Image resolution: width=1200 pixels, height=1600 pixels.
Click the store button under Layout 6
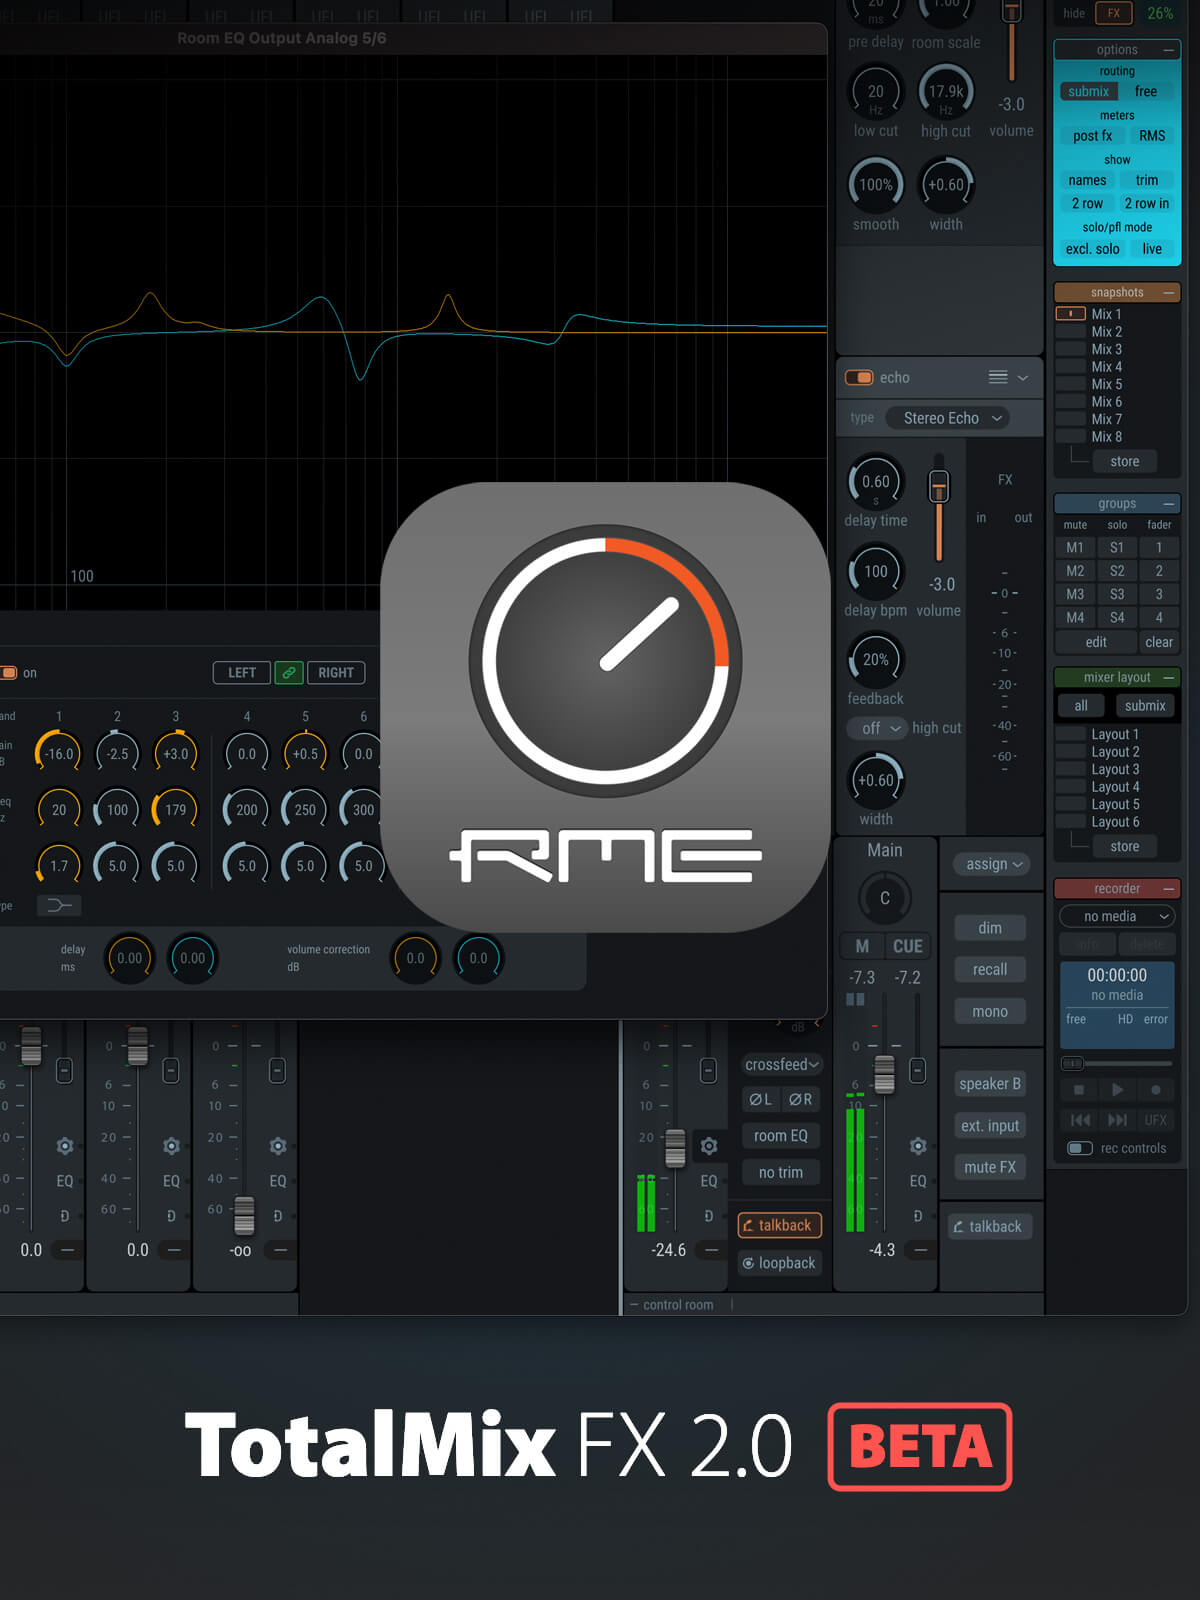pyautogui.click(x=1124, y=846)
